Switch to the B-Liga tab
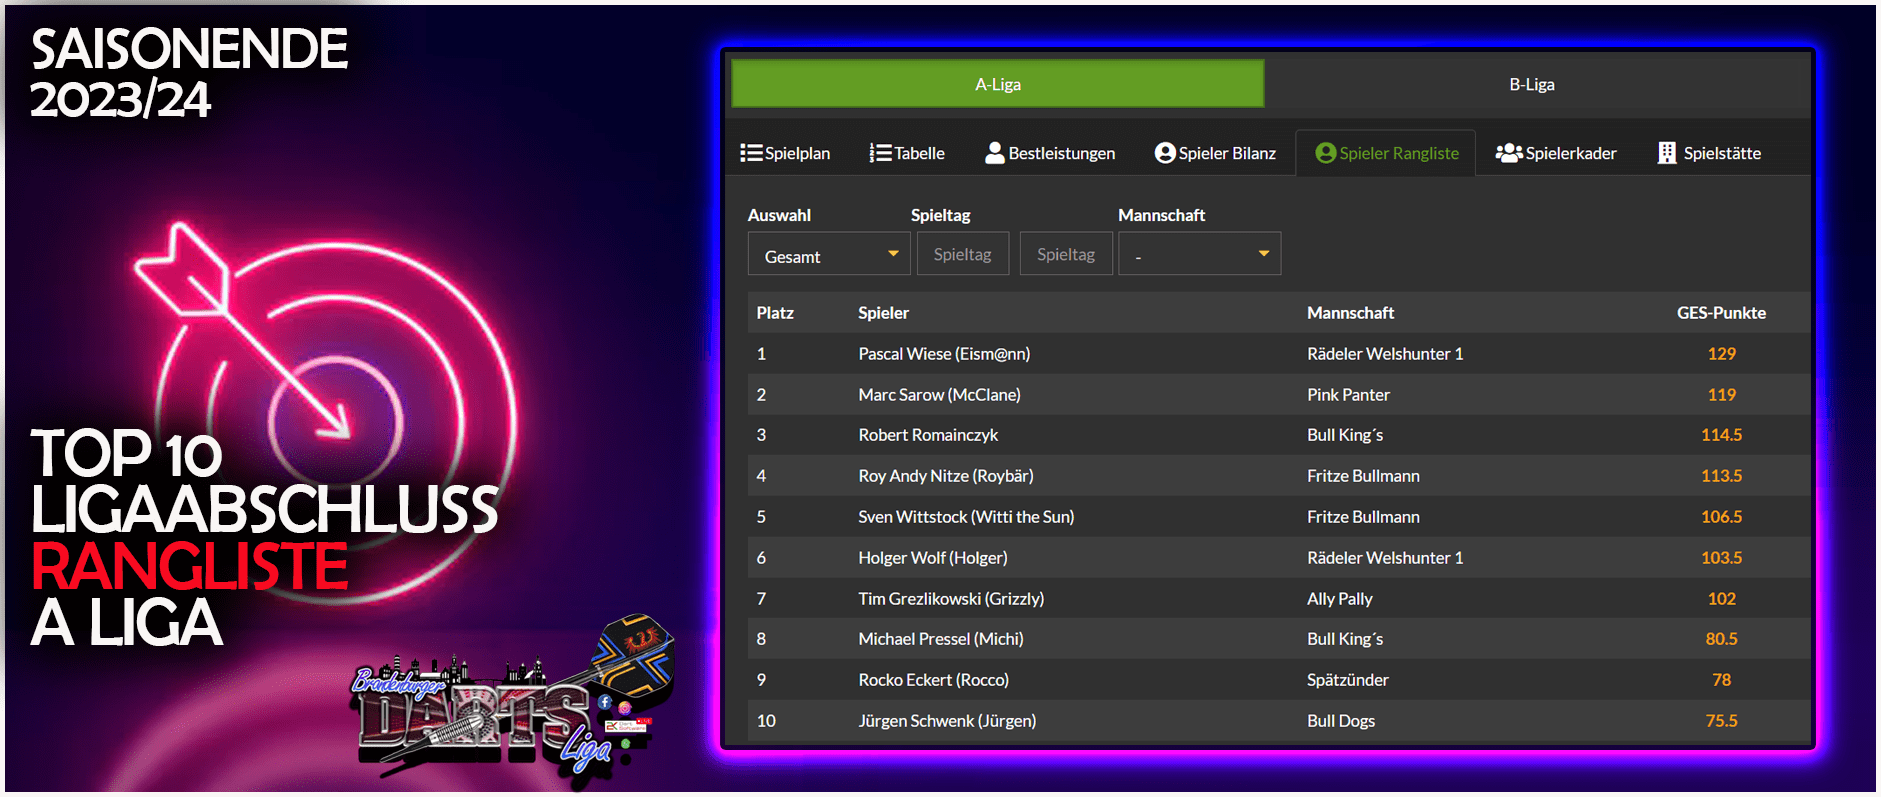Viewport: 1881px width, 797px height. click(x=1532, y=84)
